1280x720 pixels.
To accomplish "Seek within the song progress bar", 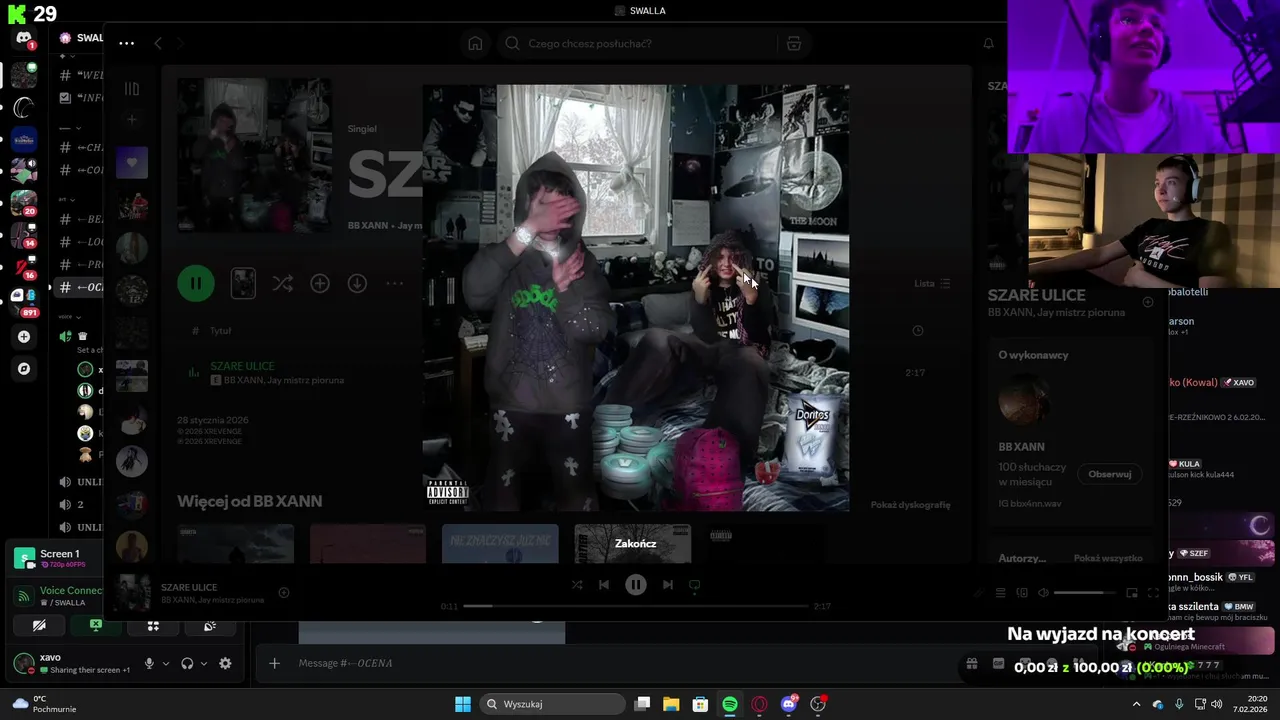I will [634, 606].
